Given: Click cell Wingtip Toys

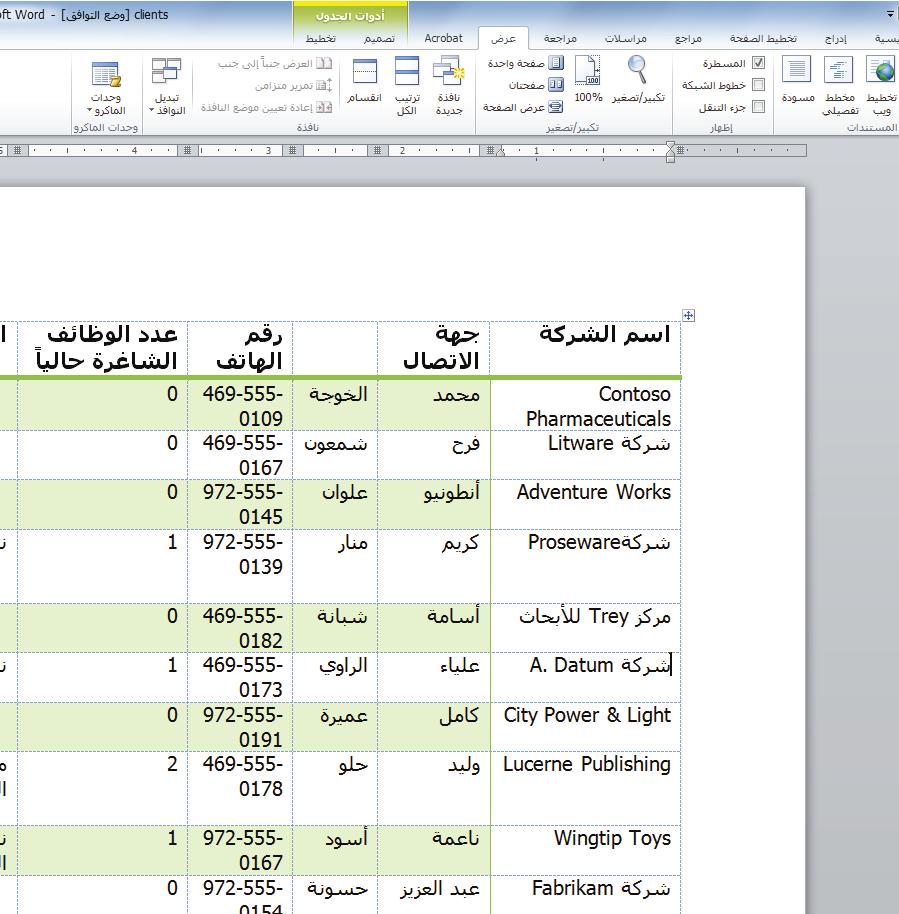Looking at the screenshot, I should click(612, 839).
